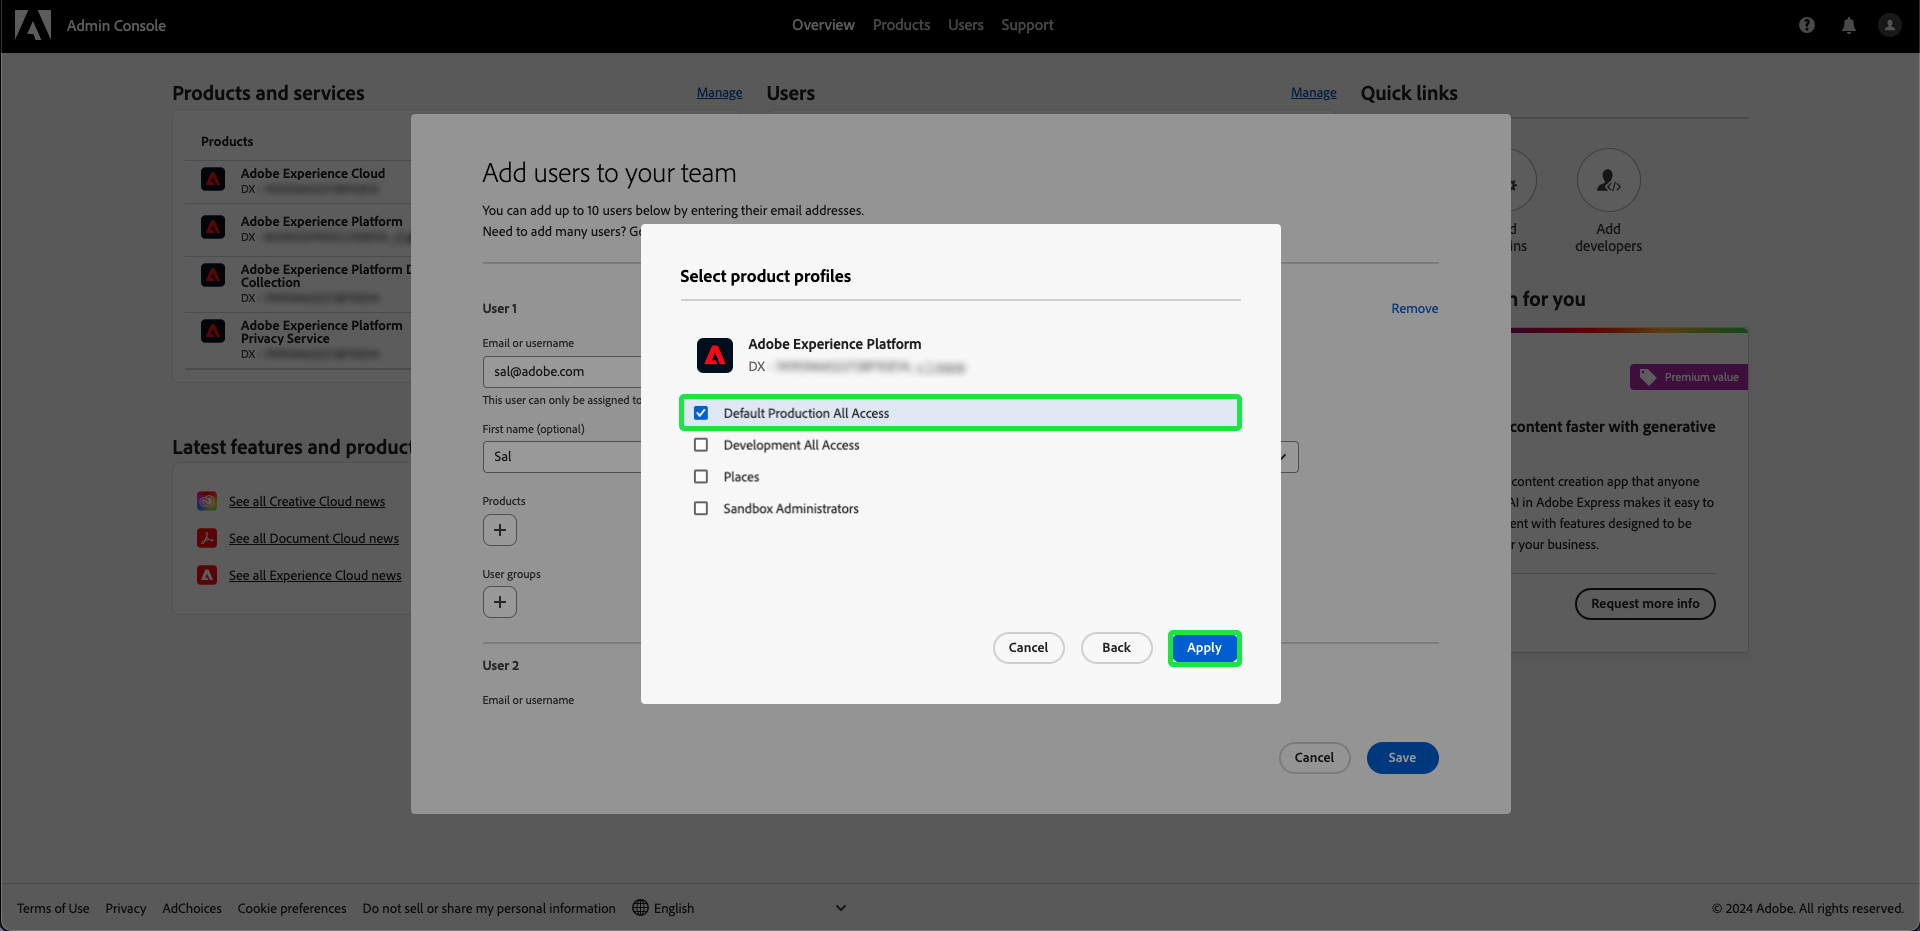Click the Creative Cloud news icon
This screenshot has height=931, width=1920.
(x=207, y=501)
